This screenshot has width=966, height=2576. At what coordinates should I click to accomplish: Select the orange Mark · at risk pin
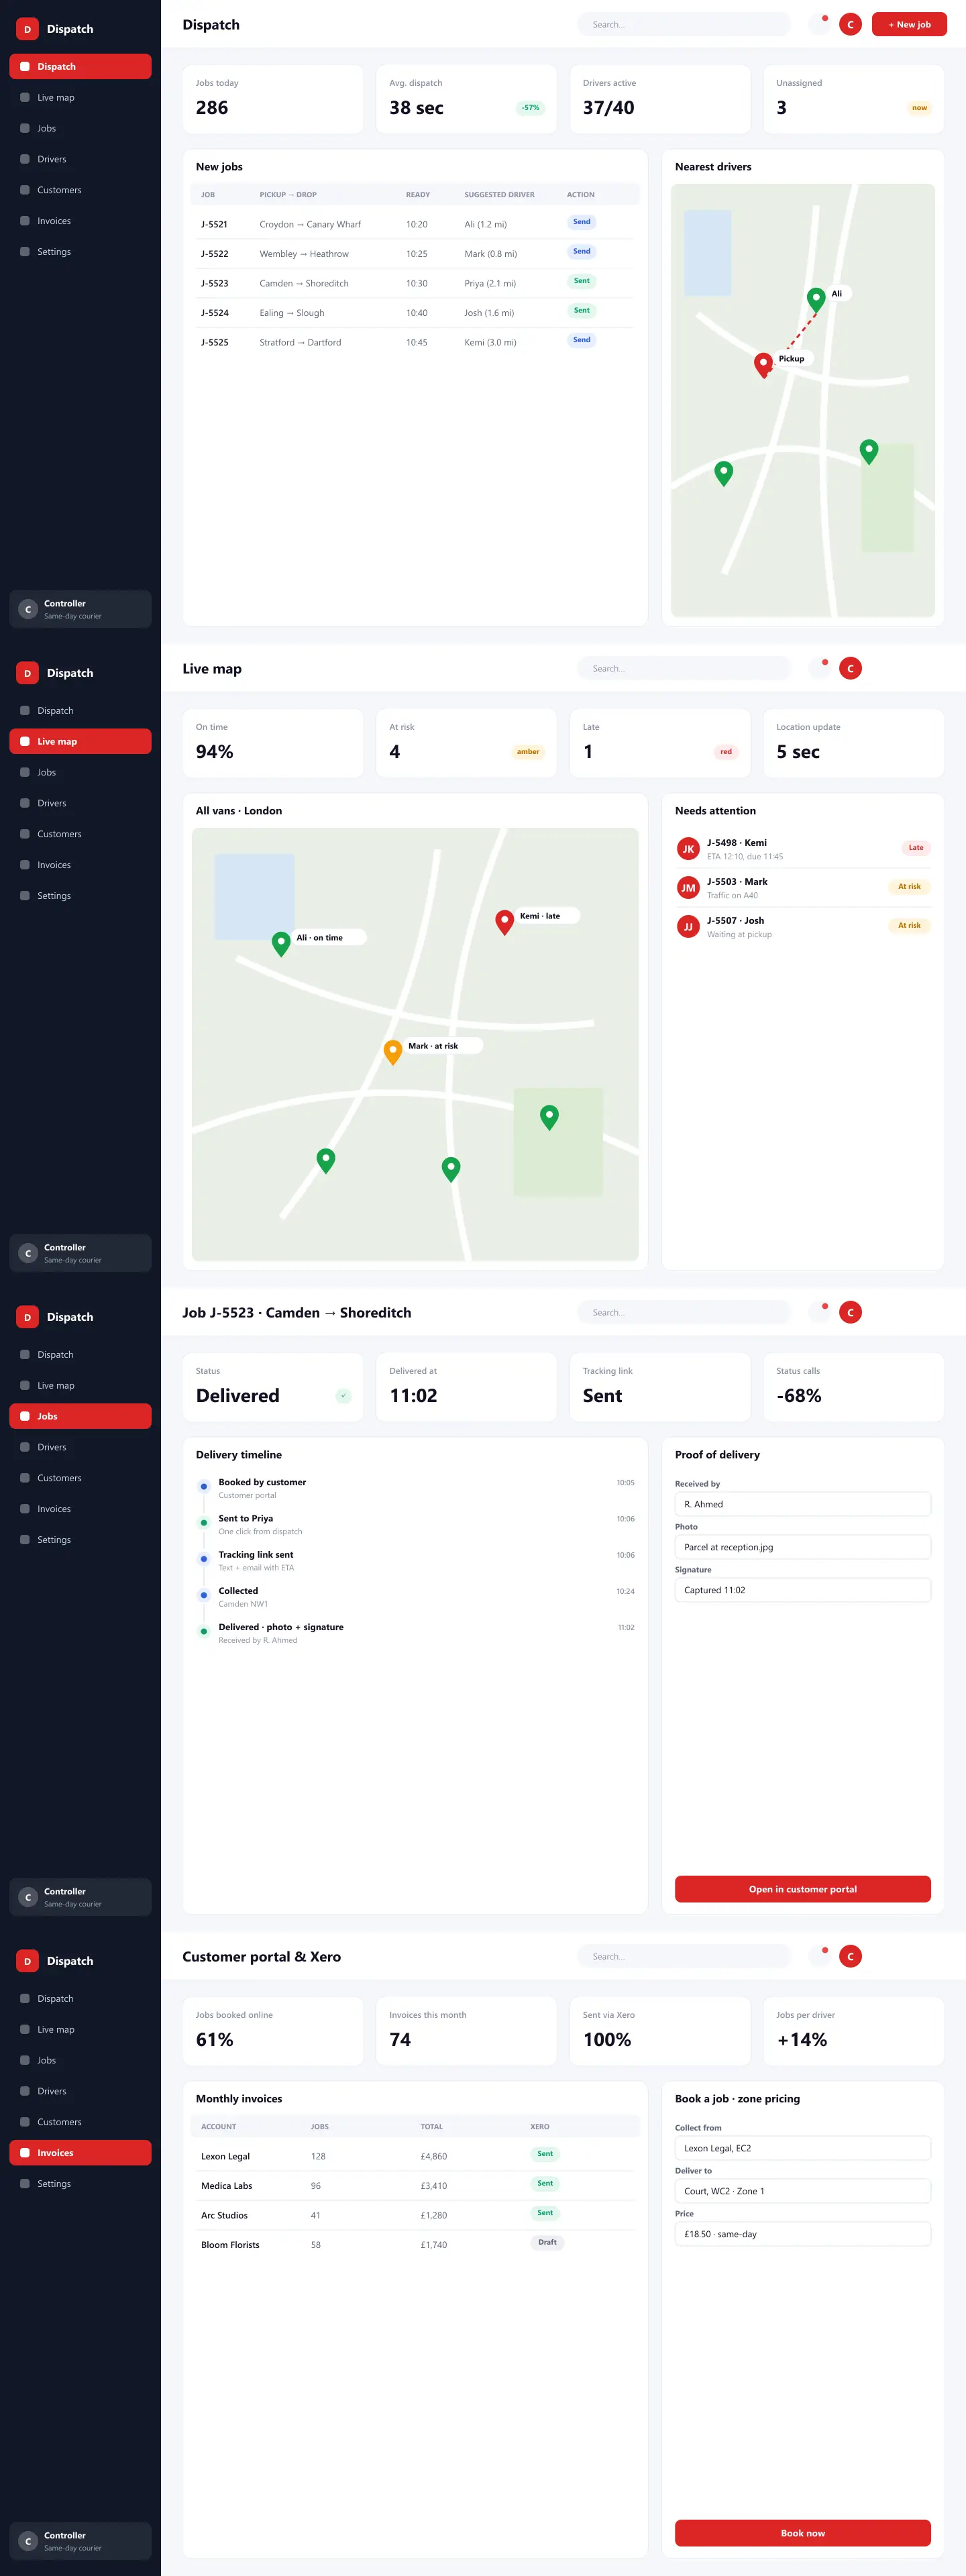click(x=393, y=1051)
